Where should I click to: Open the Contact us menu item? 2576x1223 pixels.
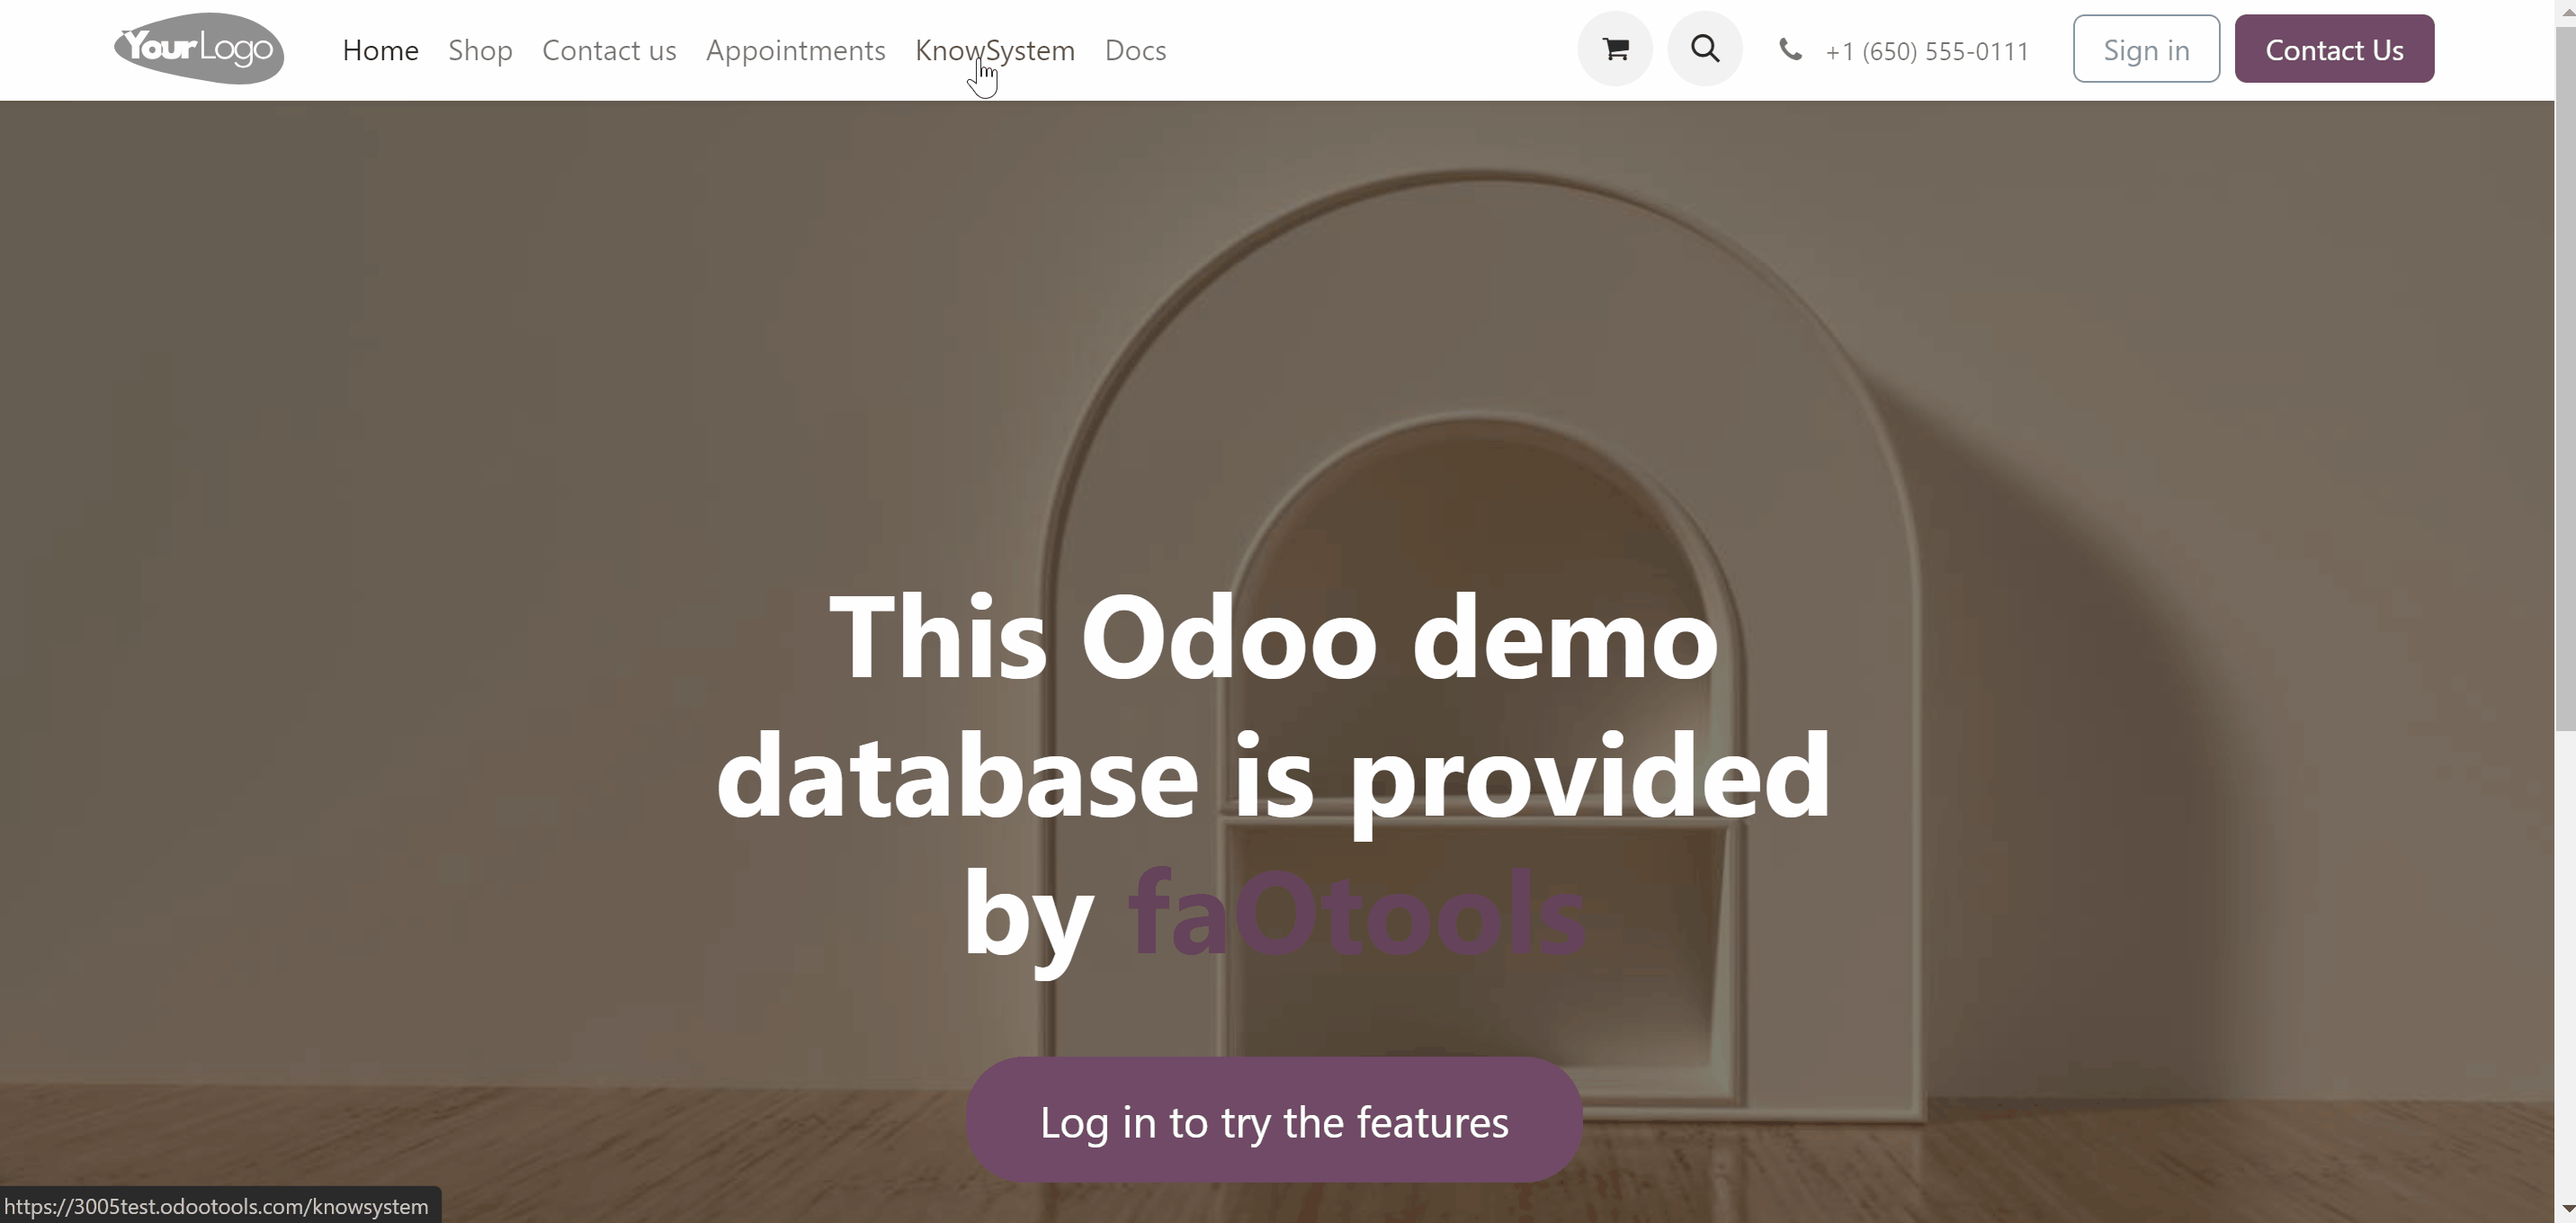tap(609, 50)
